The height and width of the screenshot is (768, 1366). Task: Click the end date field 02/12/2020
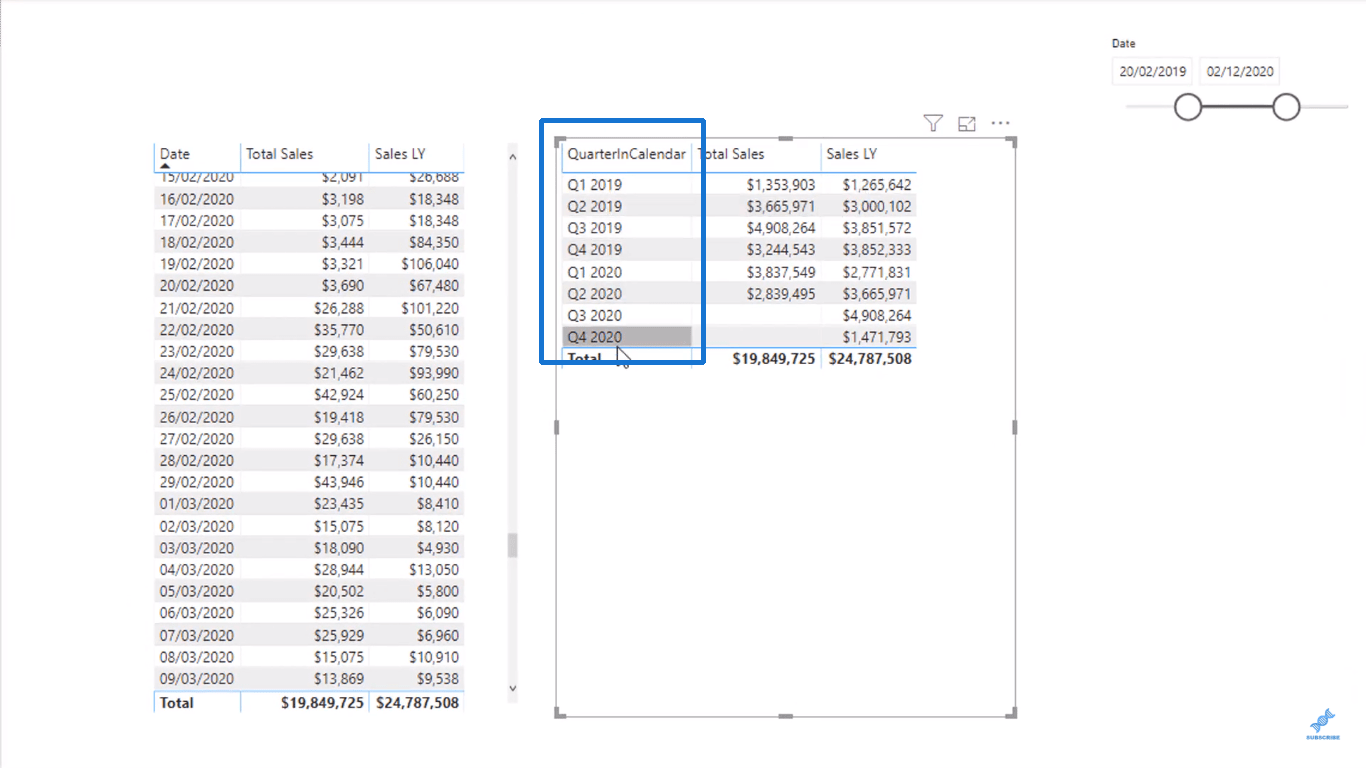(1240, 71)
